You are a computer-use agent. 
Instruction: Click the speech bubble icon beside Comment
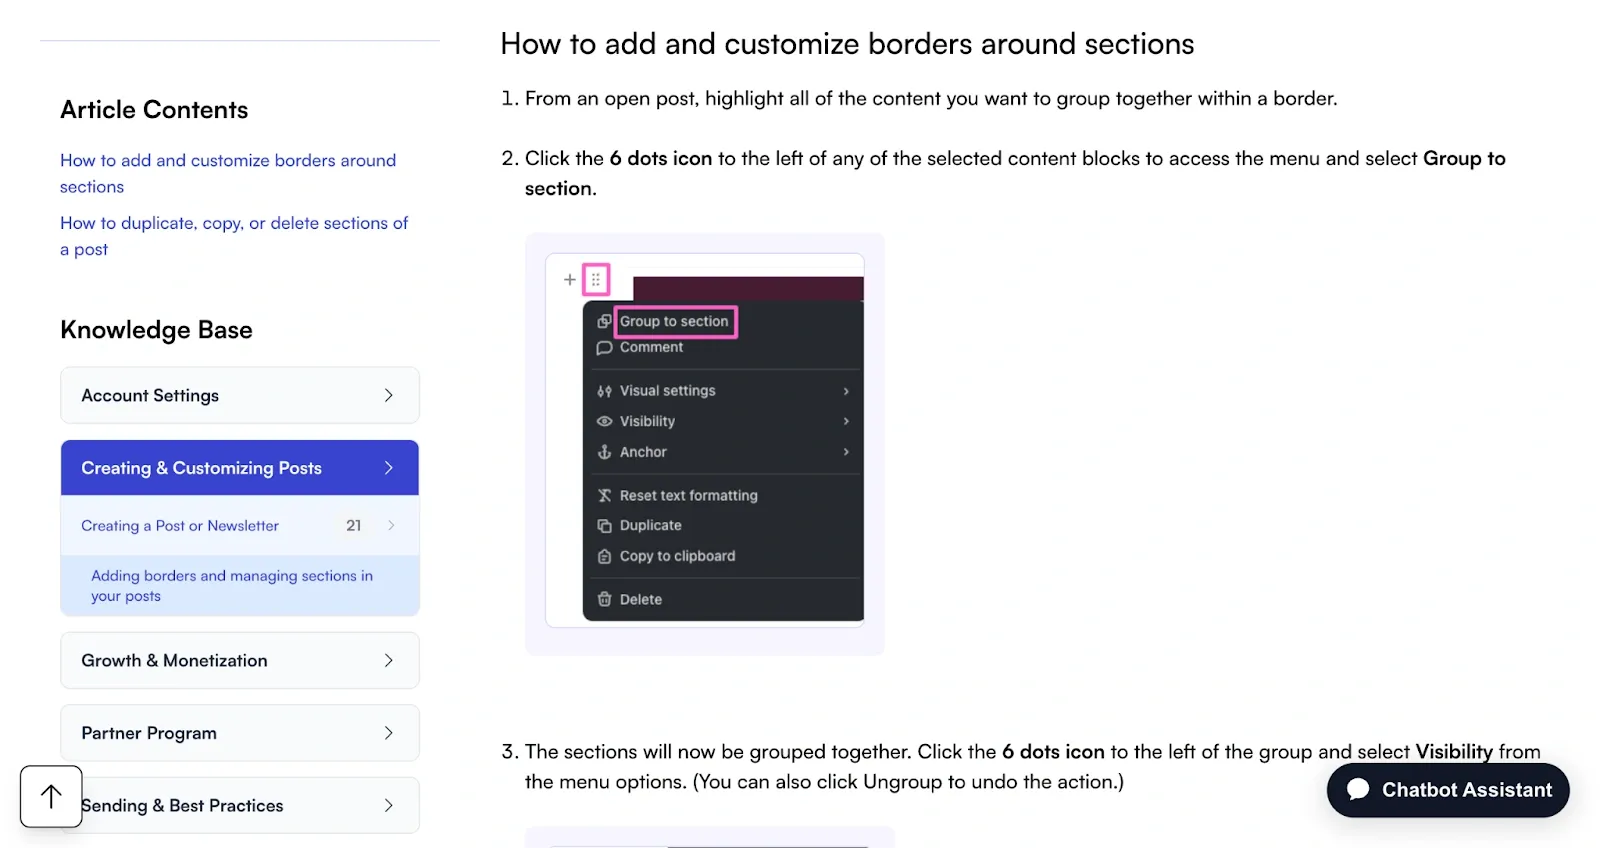tap(604, 348)
